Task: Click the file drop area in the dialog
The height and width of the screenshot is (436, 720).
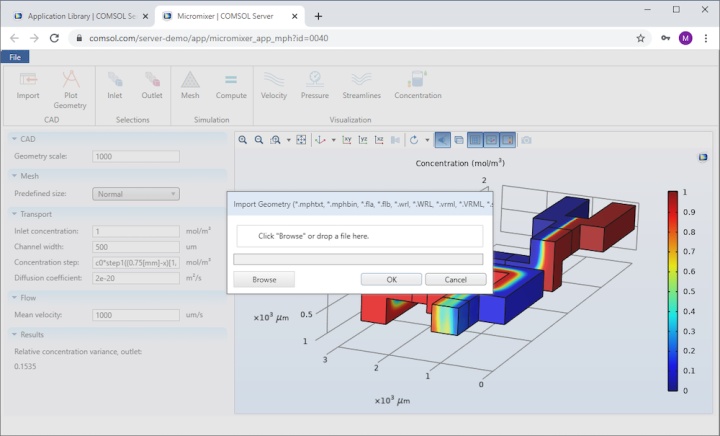Action: 360,236
